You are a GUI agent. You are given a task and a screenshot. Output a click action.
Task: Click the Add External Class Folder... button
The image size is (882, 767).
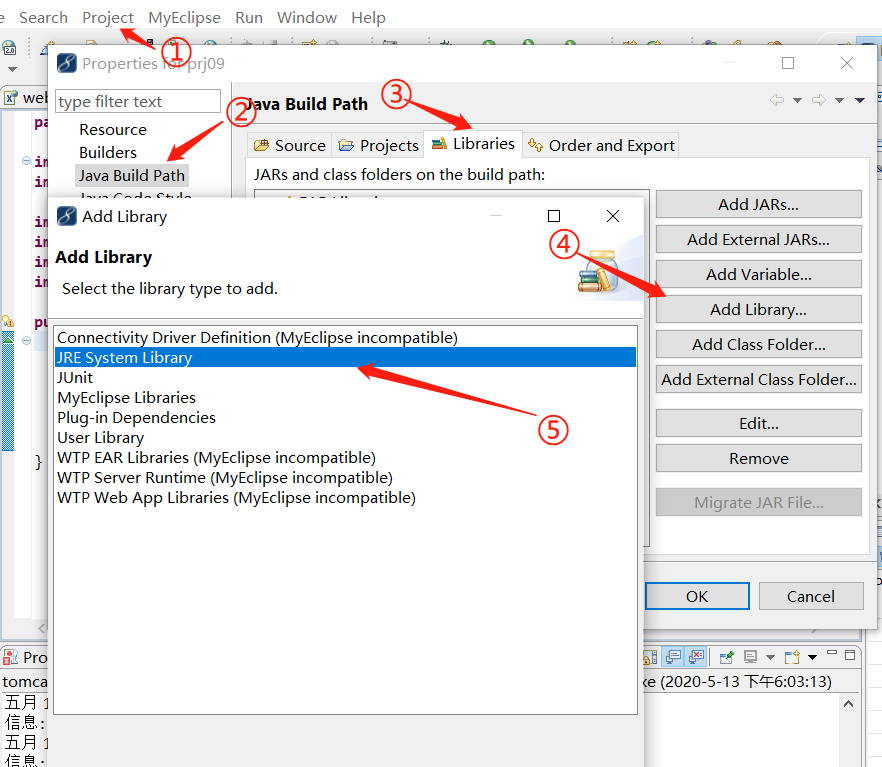pyautogui.click(x=758, y=380)
